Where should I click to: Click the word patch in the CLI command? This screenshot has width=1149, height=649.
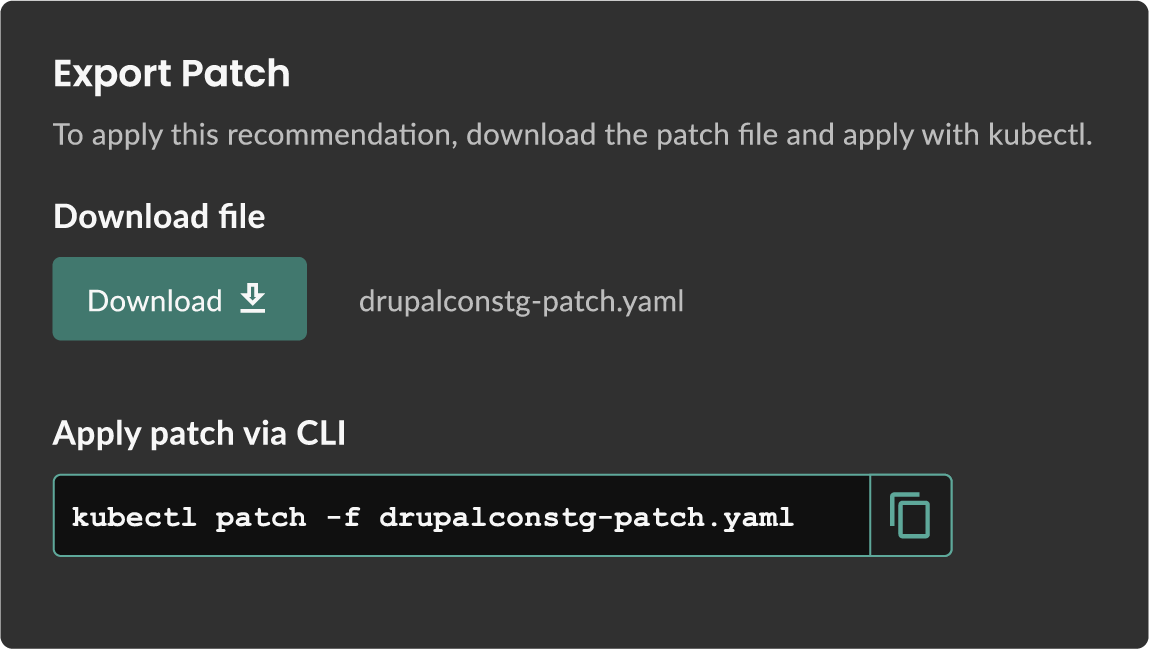[x=261, y=518]
